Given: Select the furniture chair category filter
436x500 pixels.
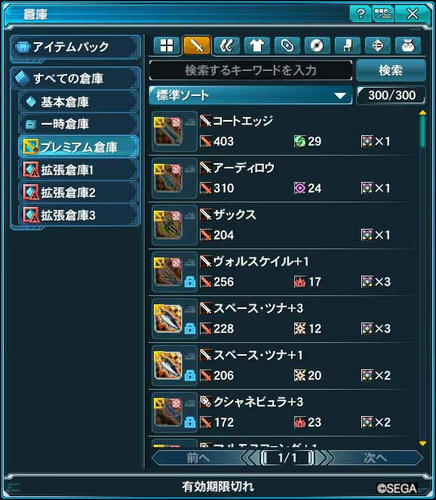Looking at the screenshot, I should pos(347,45).
